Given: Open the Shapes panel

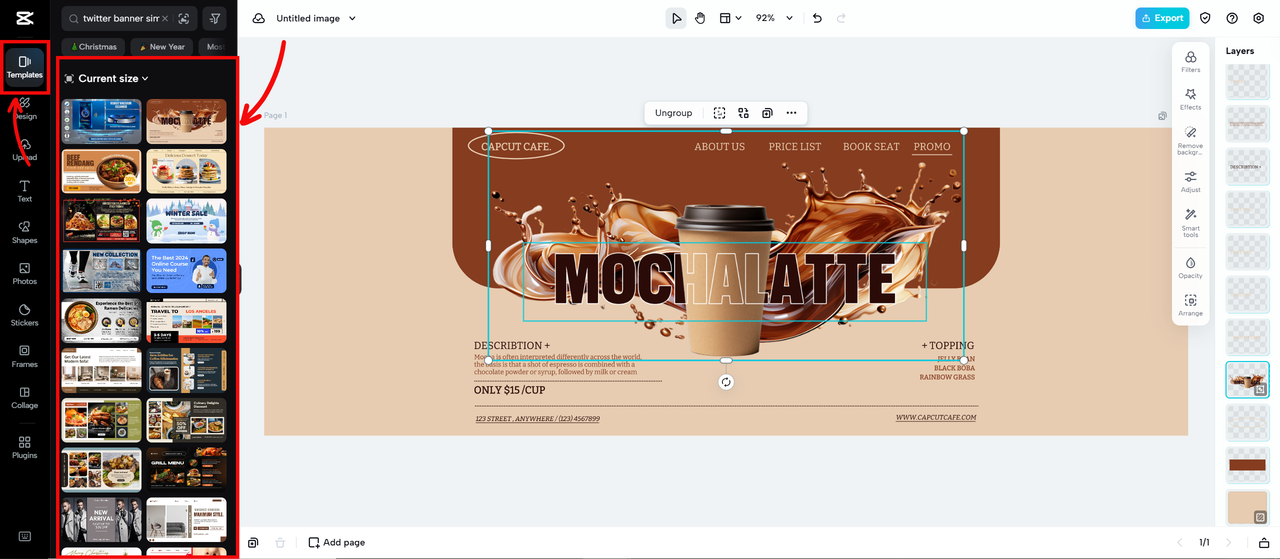Looking at the screenshot, I should pos(24,232).
